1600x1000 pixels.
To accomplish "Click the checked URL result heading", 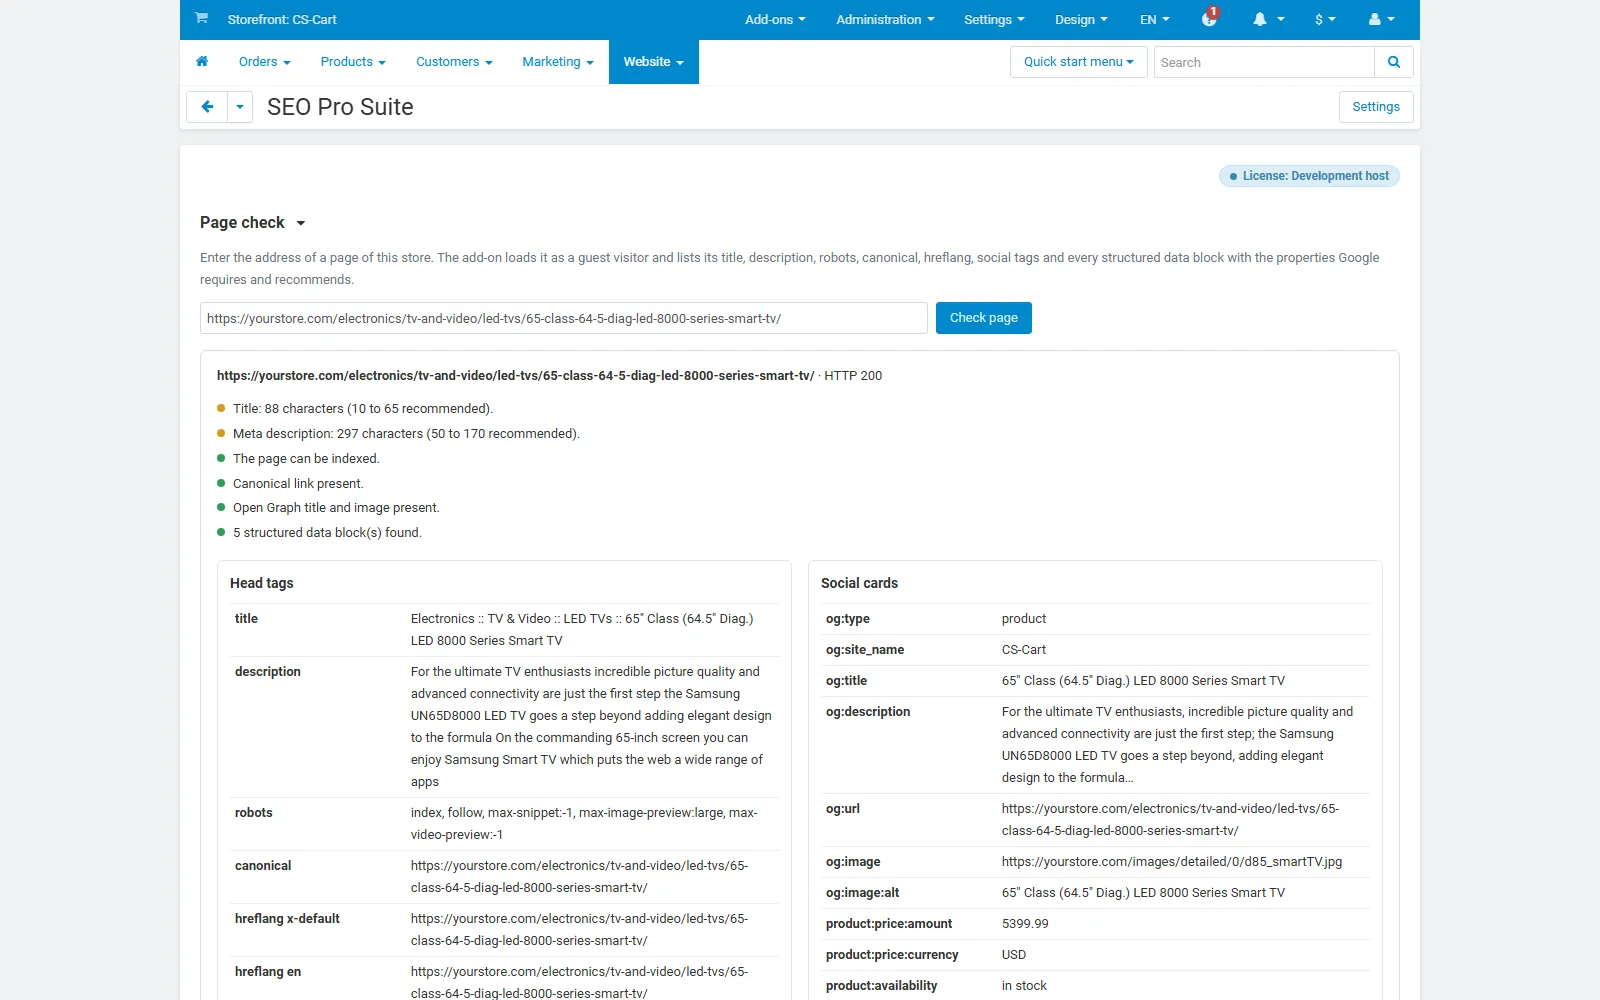I will click(x=516, y=376).
